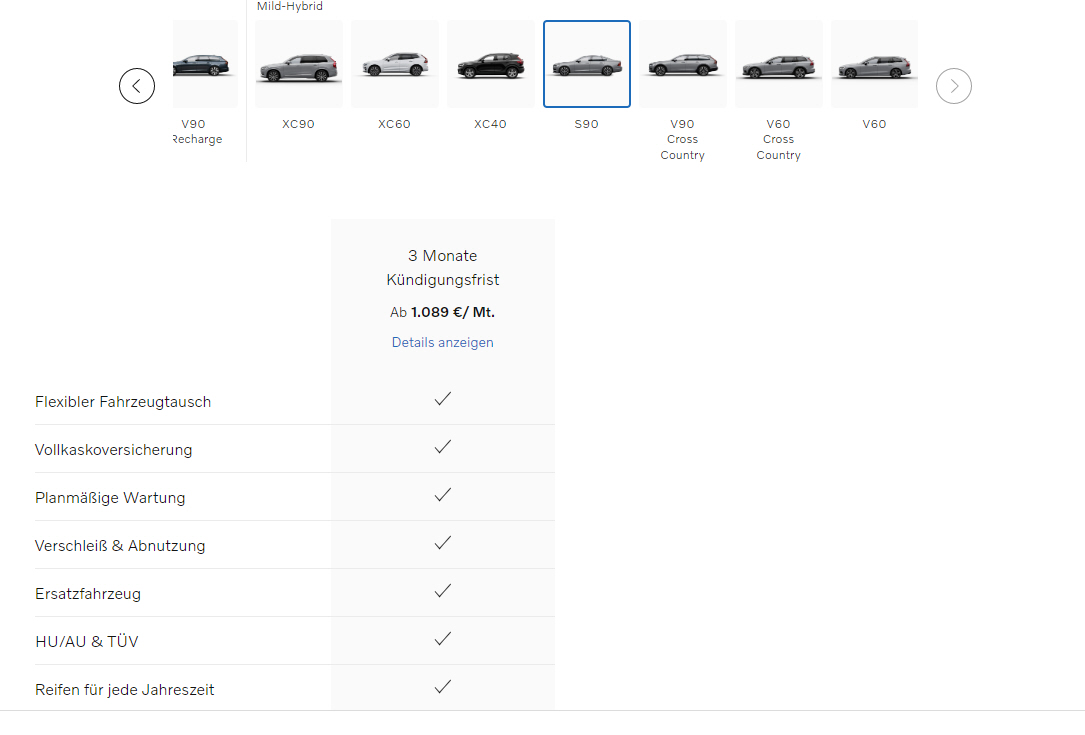The height and width of the screenshot is (735, 1085).
Task: Click the 1.089 €/Mt. price text
Action: coord(452,312)
